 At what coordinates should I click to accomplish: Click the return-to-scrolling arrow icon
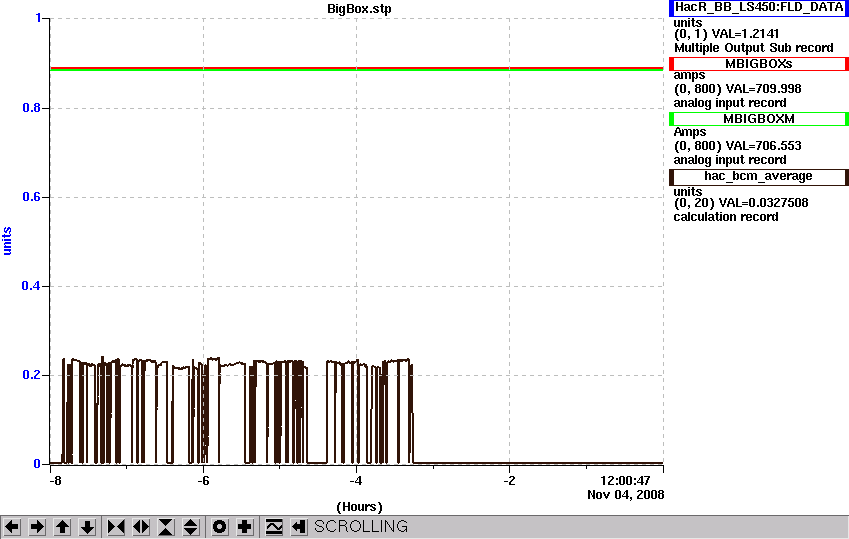[298, 527]
